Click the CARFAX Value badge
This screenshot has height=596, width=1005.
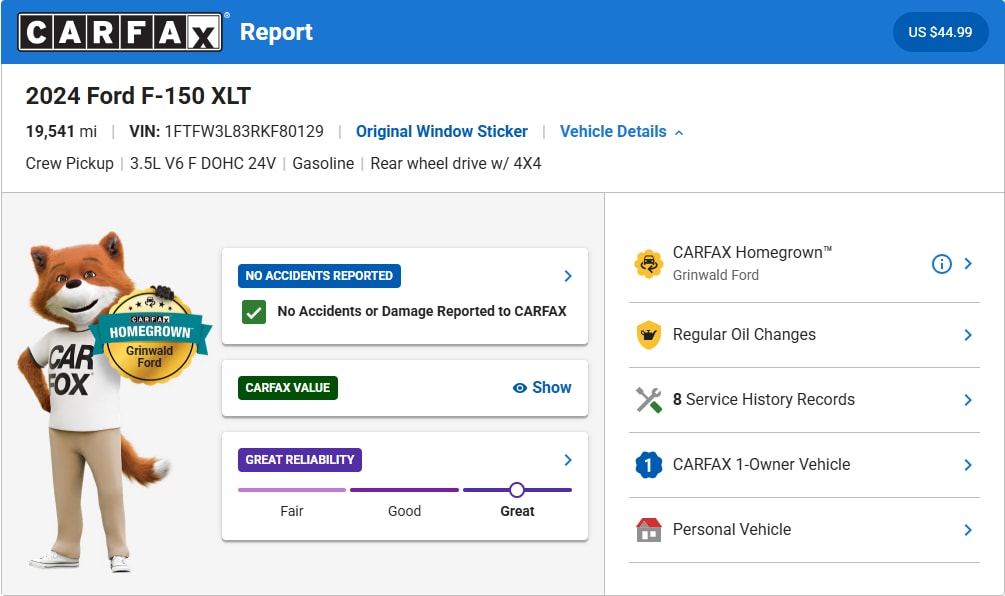click(x=288, y=388)
